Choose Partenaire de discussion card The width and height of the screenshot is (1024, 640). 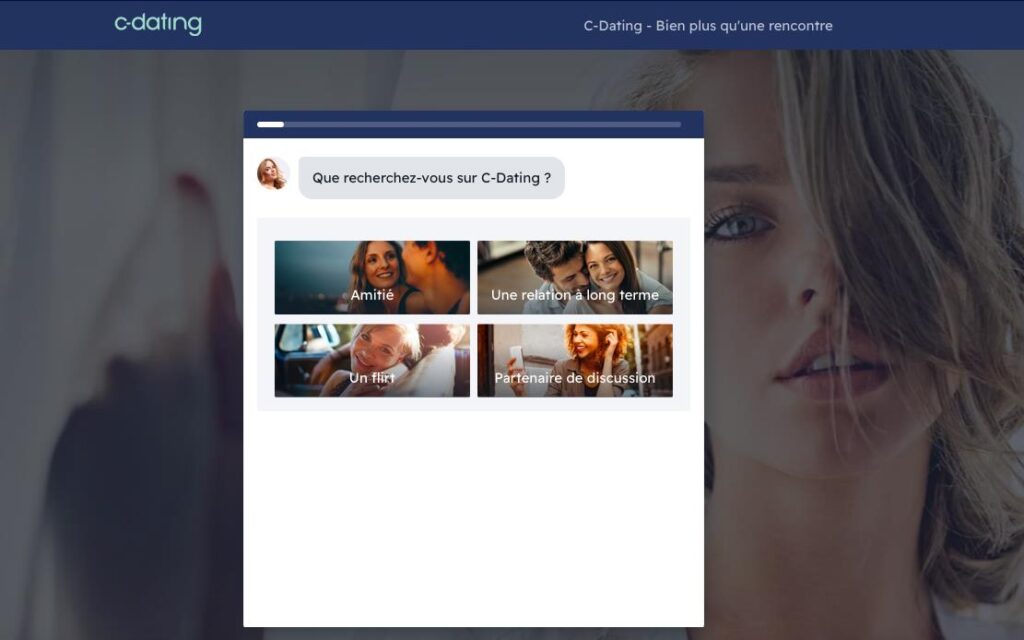pos(575,360)
